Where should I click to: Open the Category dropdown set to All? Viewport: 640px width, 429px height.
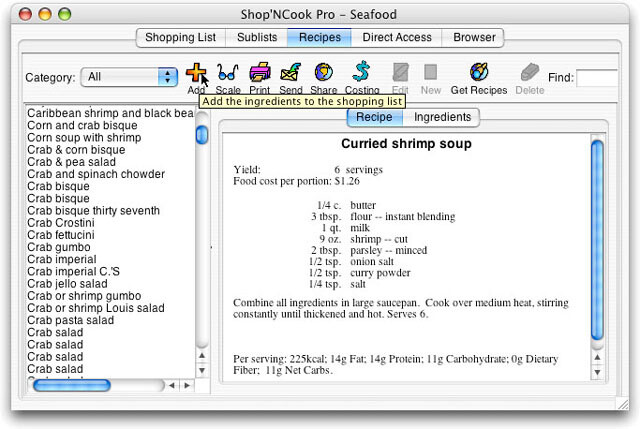(129, 77)
